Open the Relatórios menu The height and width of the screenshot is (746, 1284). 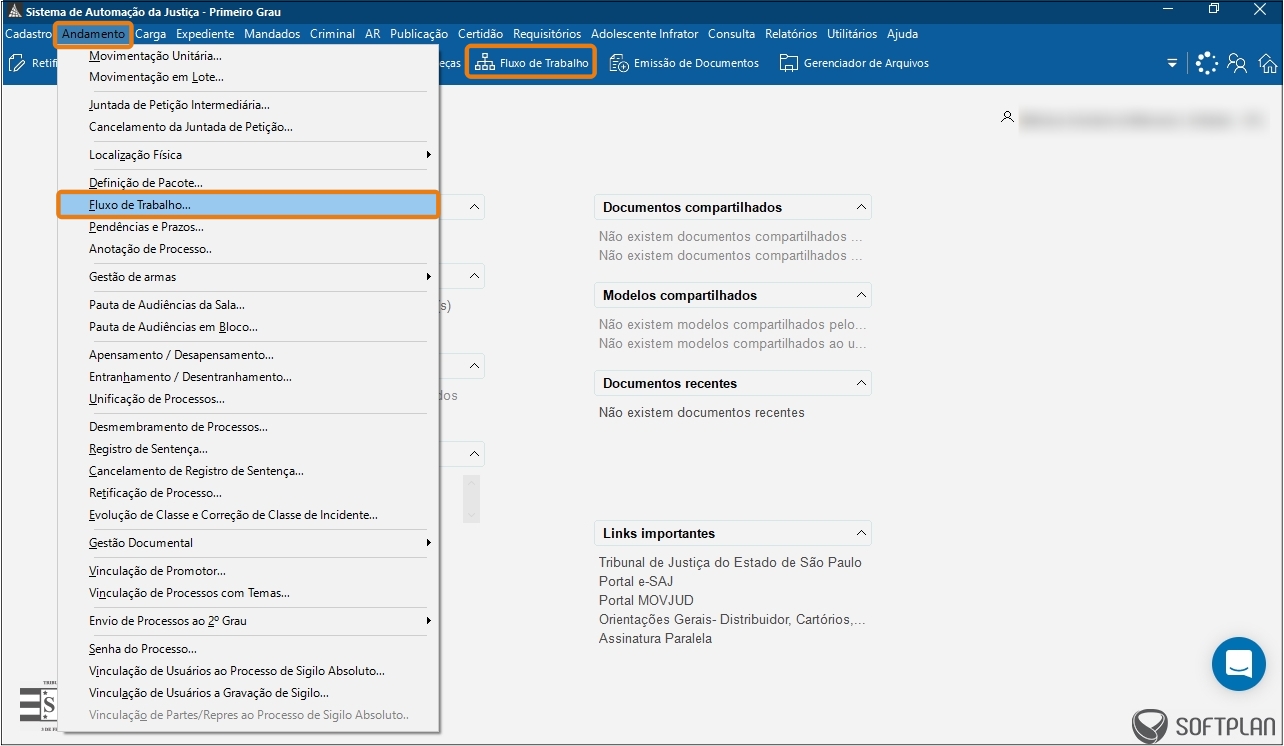tap(791, 34)
